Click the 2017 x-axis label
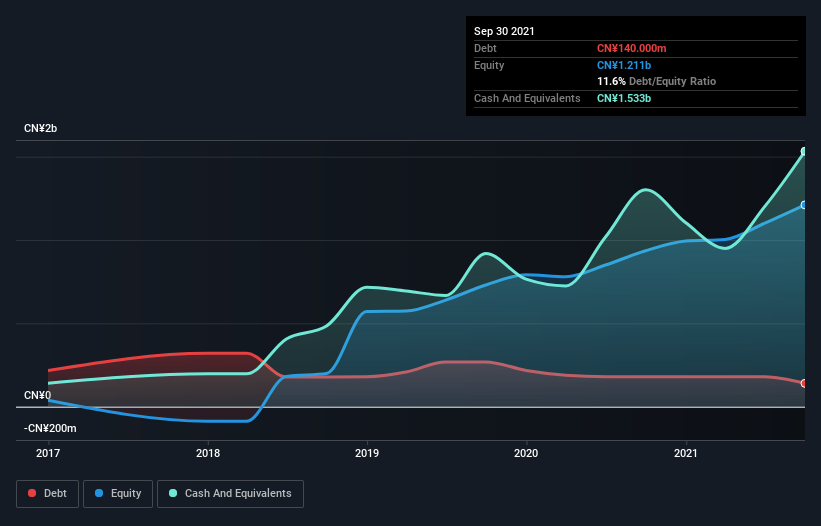The height and width of the screenshot is (526, 821). tap(48, 453)
